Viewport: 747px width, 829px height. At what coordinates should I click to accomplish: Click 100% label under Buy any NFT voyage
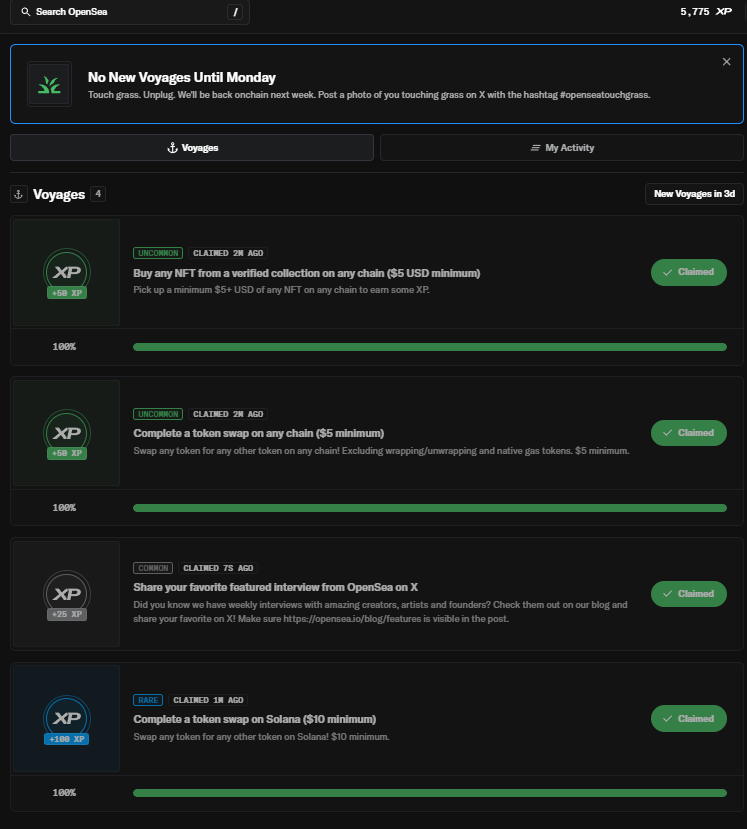click(x=64, y=347)
